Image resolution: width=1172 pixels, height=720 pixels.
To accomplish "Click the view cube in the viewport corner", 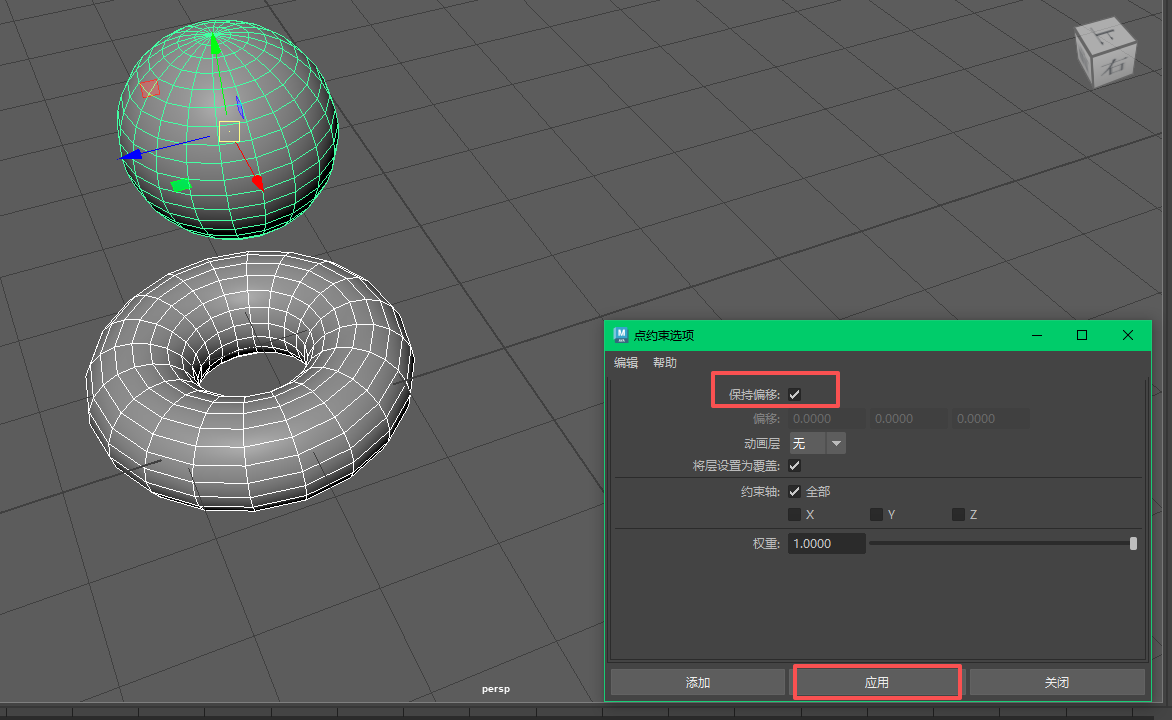I will click(x=1105, y=52).
